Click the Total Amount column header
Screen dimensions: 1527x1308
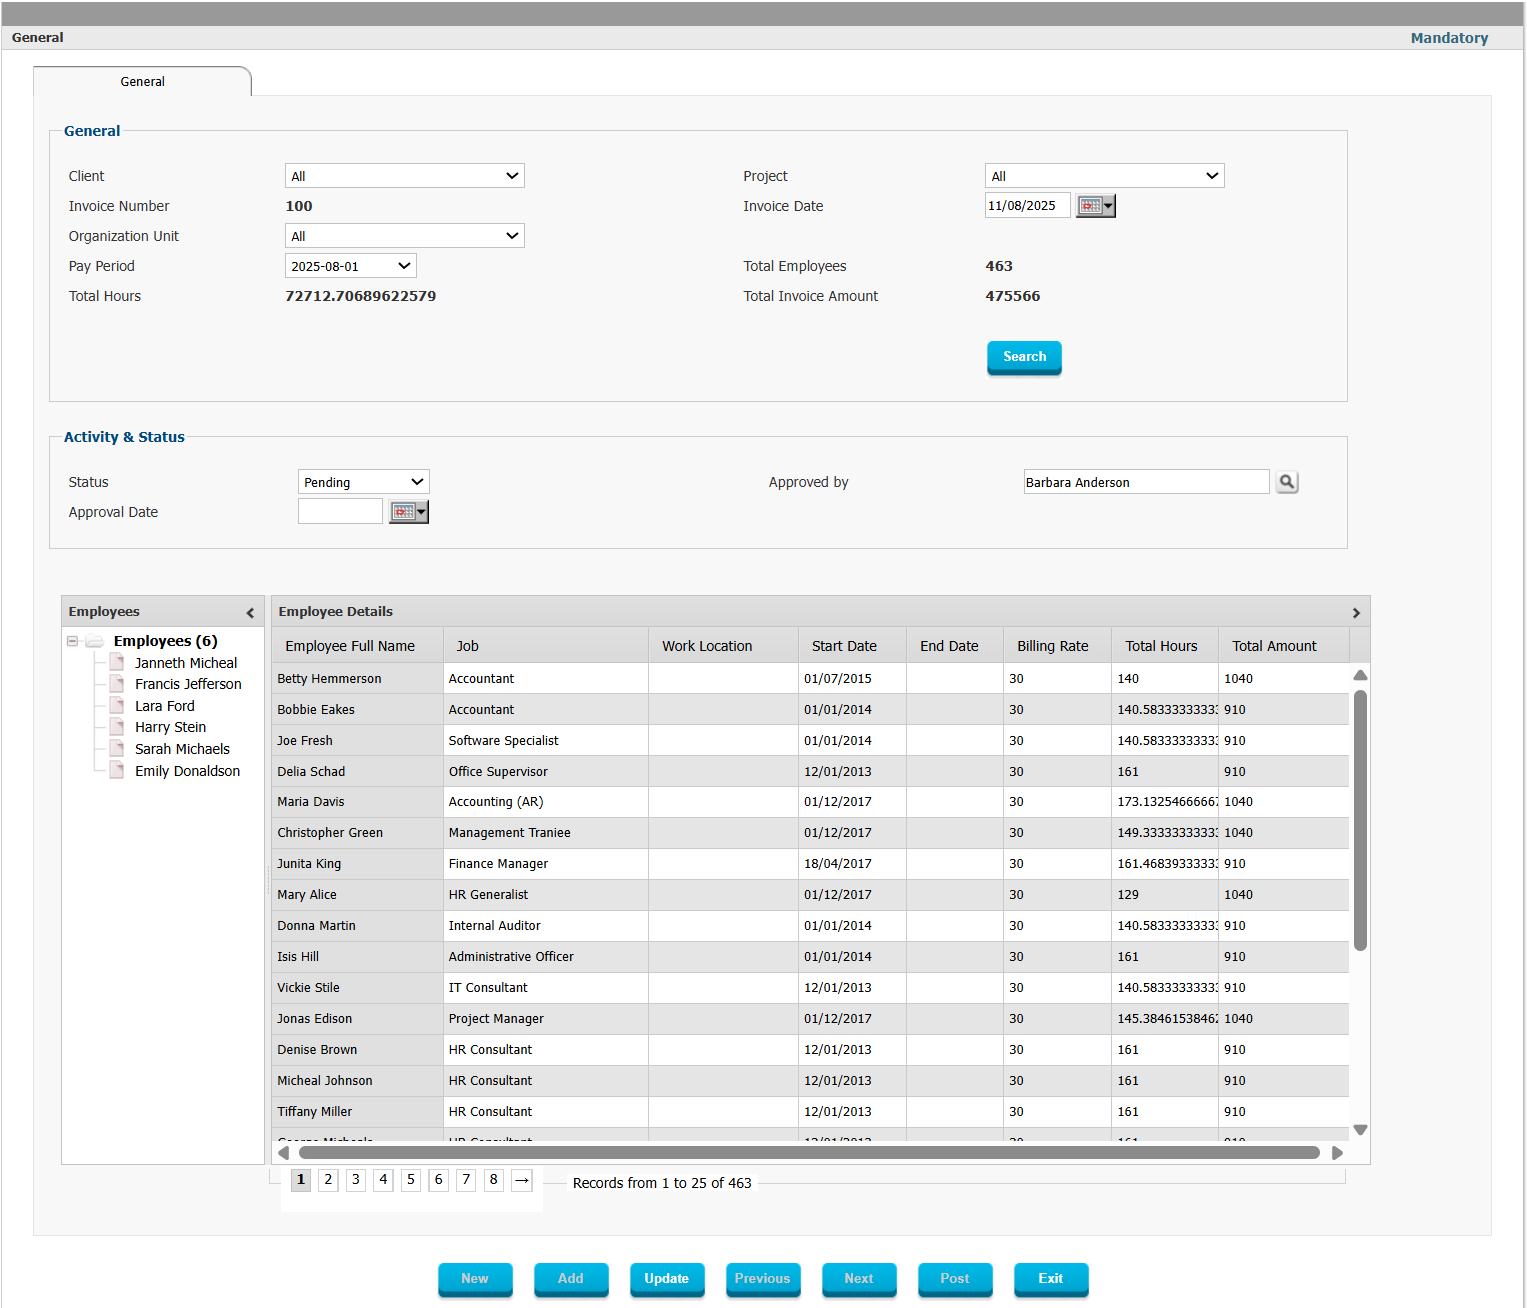1283,646
